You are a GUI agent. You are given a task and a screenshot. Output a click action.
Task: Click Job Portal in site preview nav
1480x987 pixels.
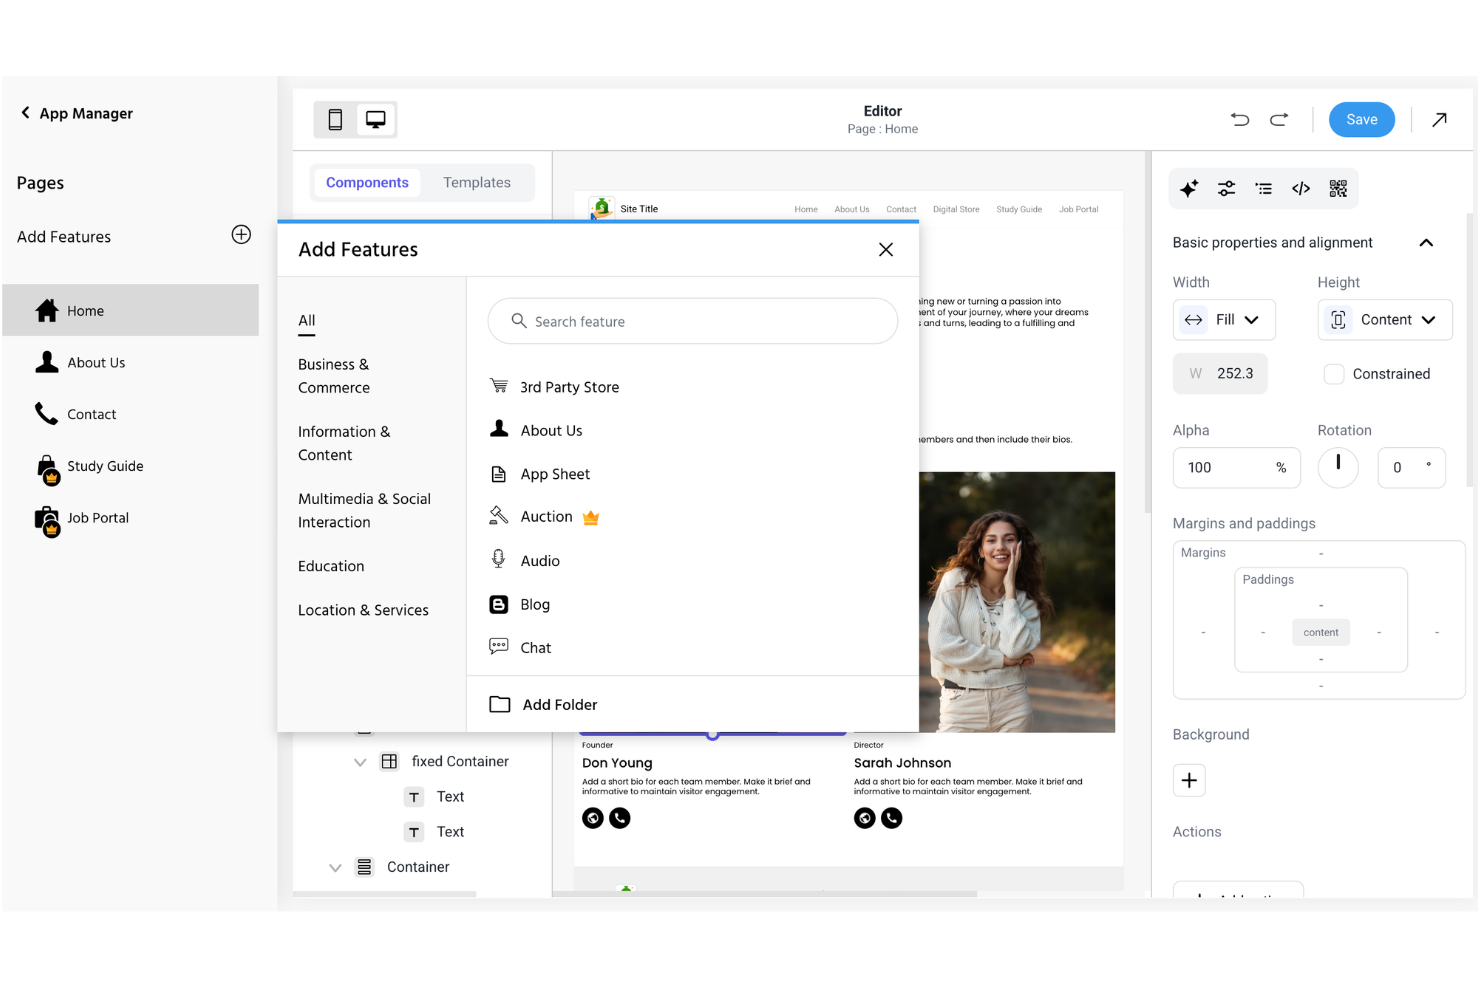tap(1079, 210)
